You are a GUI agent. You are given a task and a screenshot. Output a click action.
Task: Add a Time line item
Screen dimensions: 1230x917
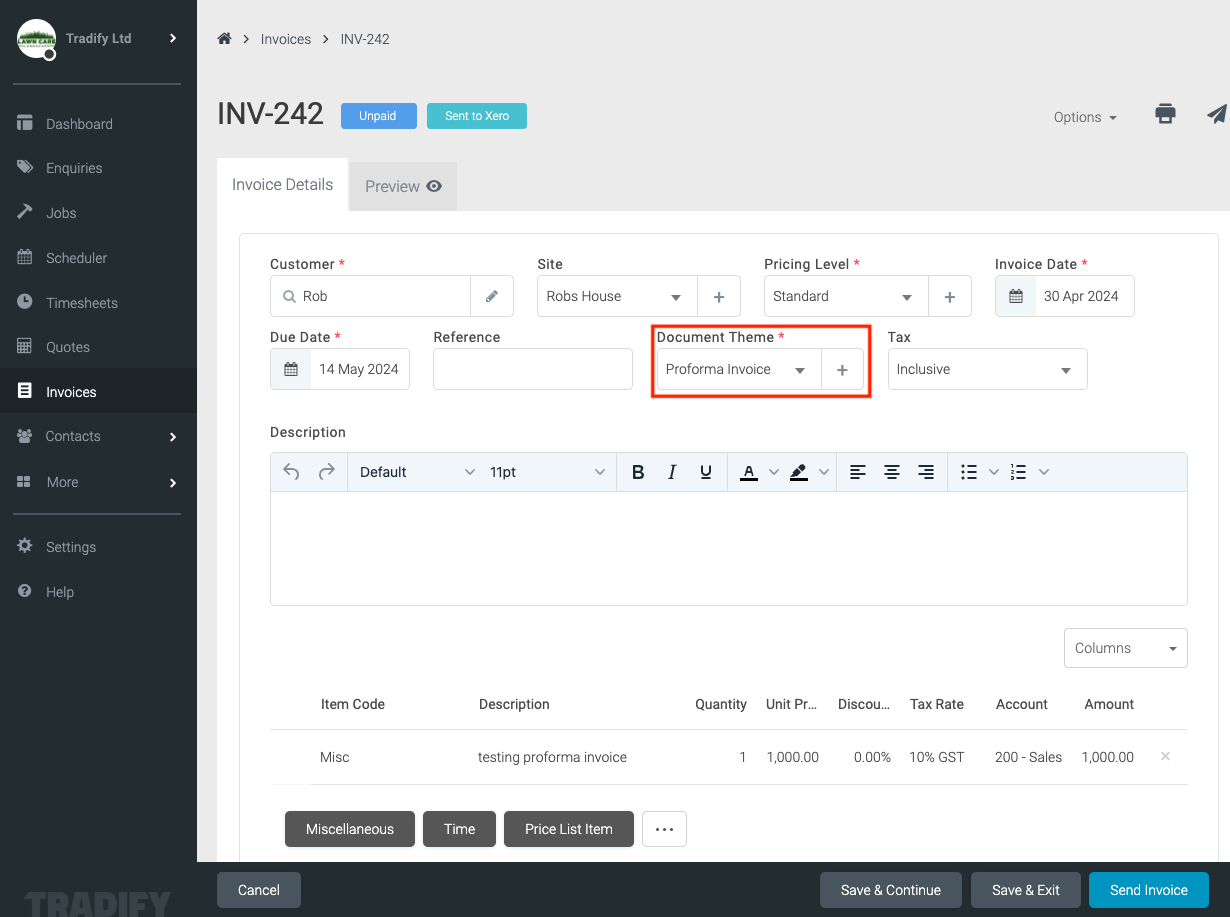460,829
